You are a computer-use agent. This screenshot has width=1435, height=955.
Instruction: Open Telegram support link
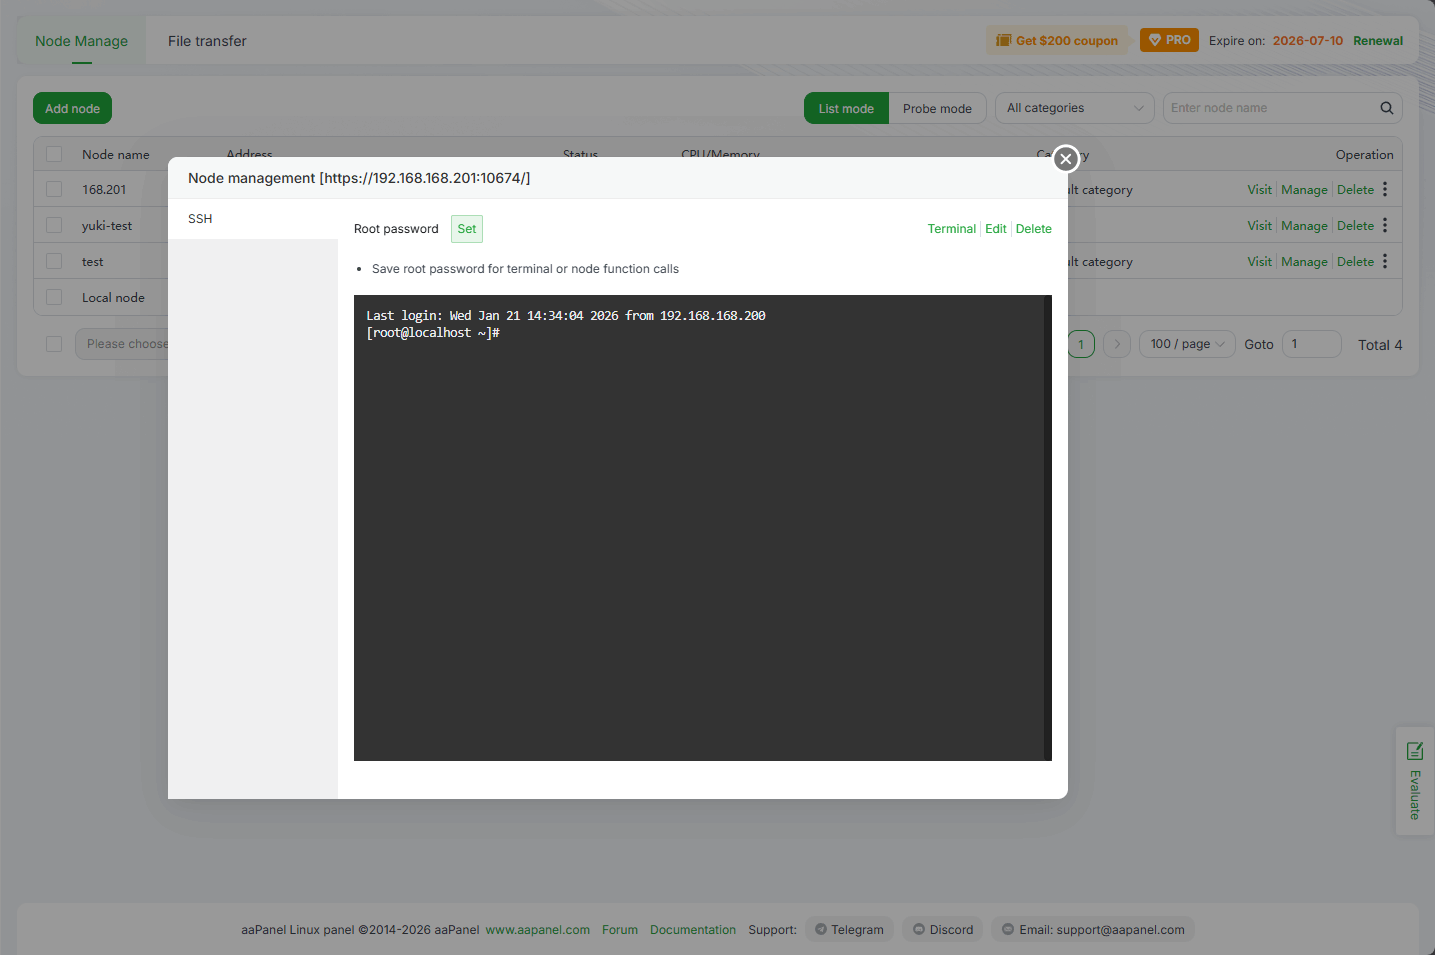coord(848,929)
